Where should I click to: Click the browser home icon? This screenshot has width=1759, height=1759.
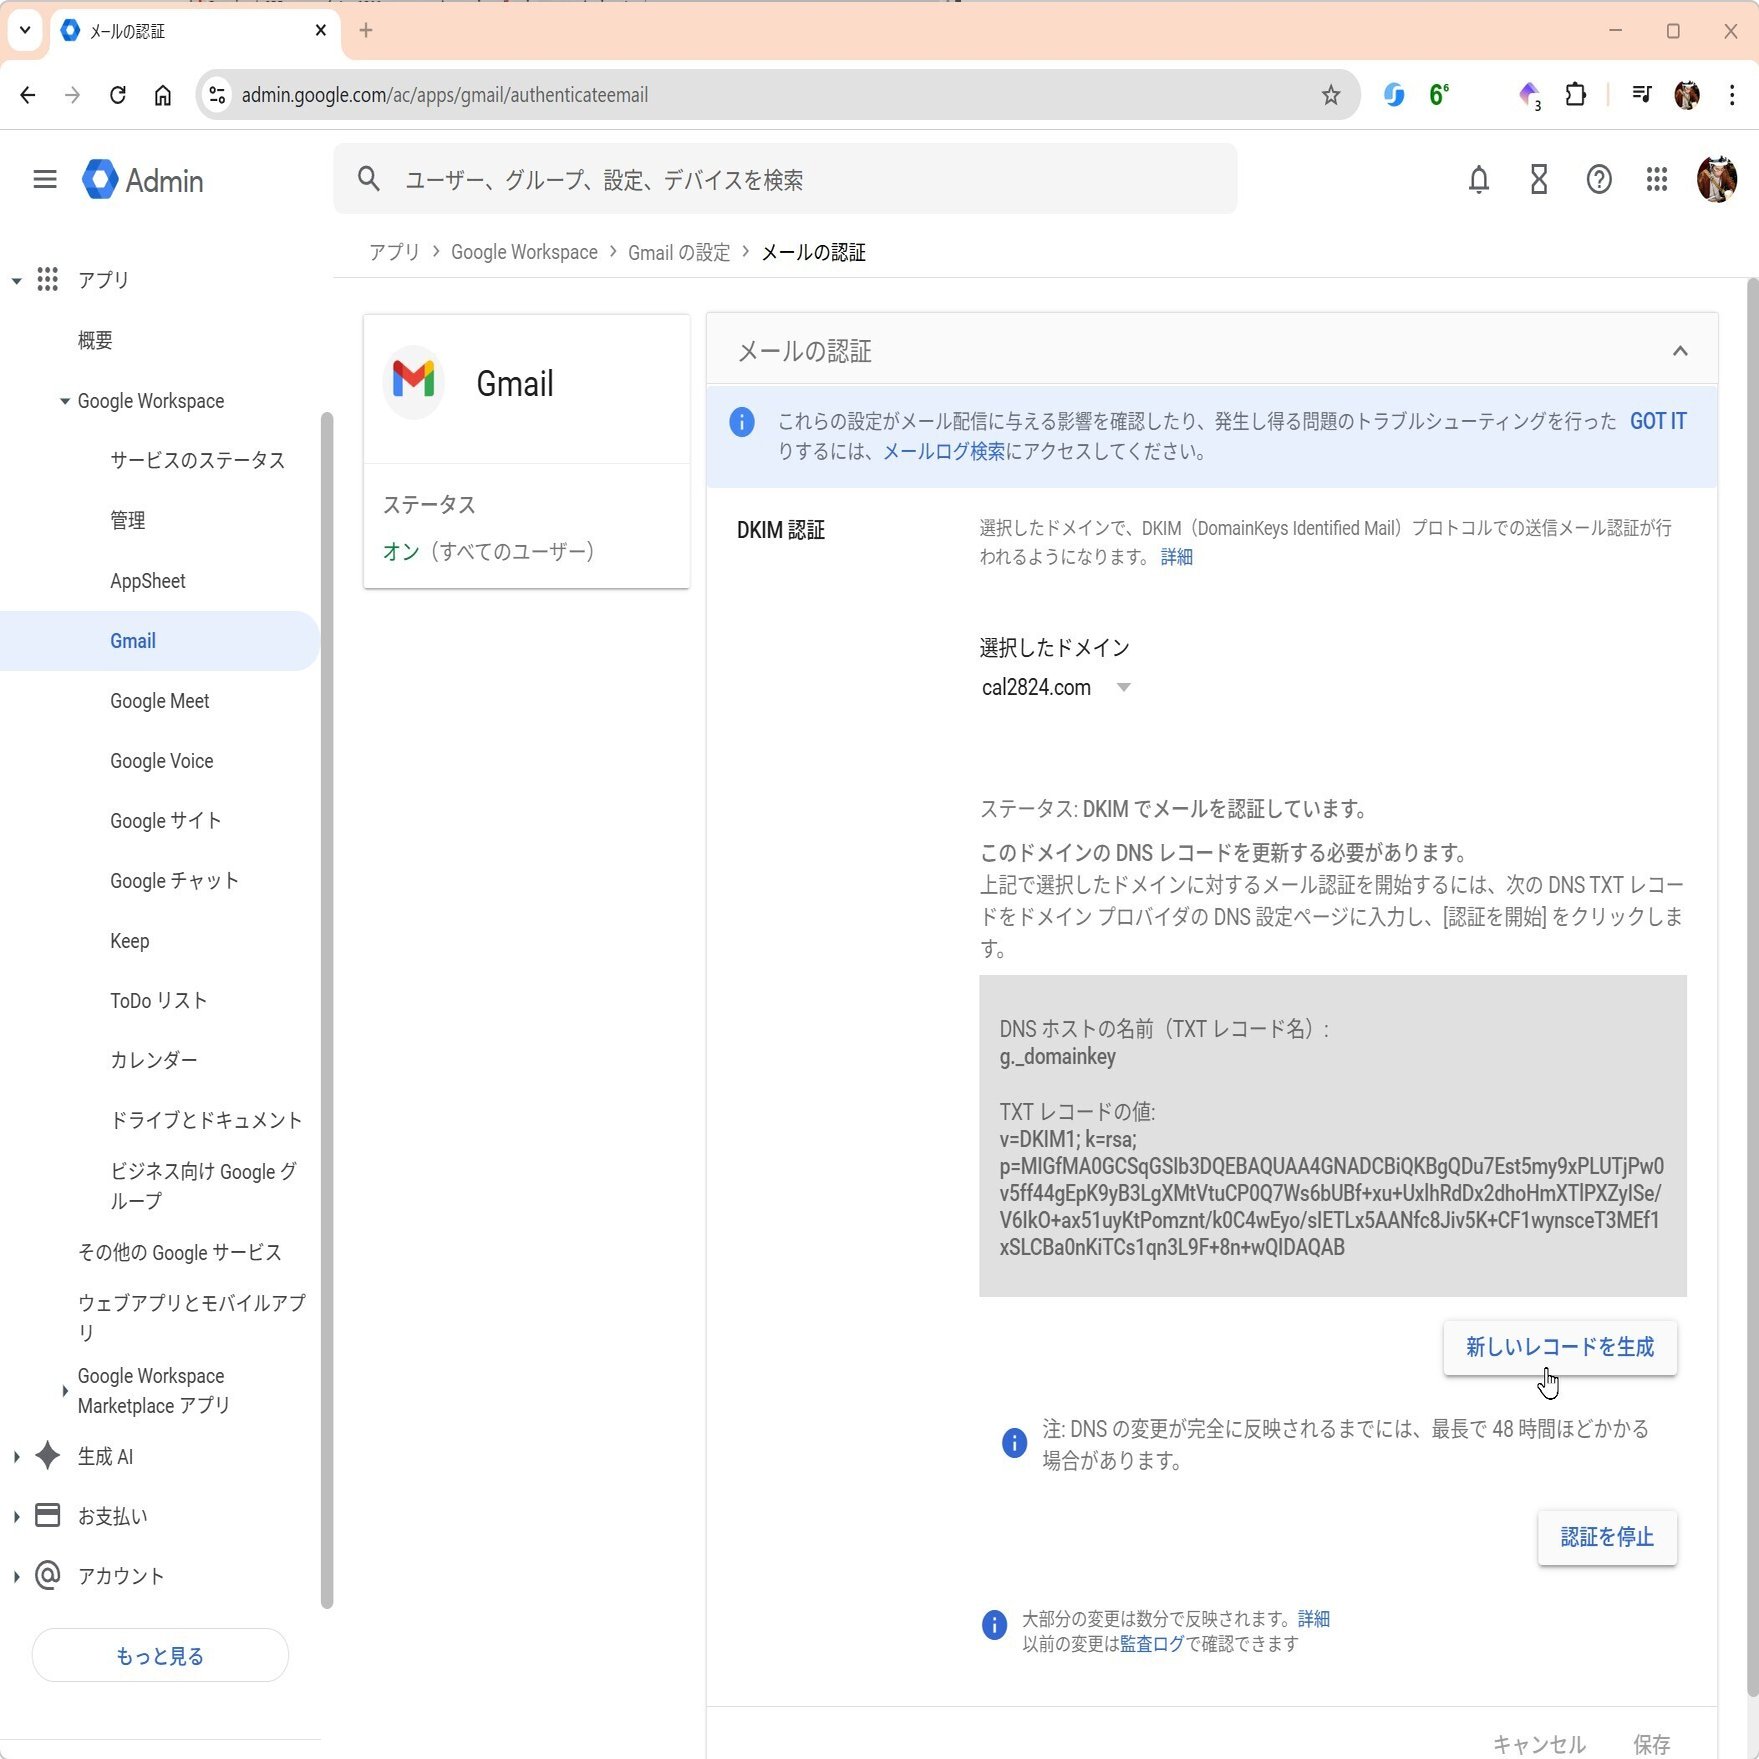click(163, 95)
